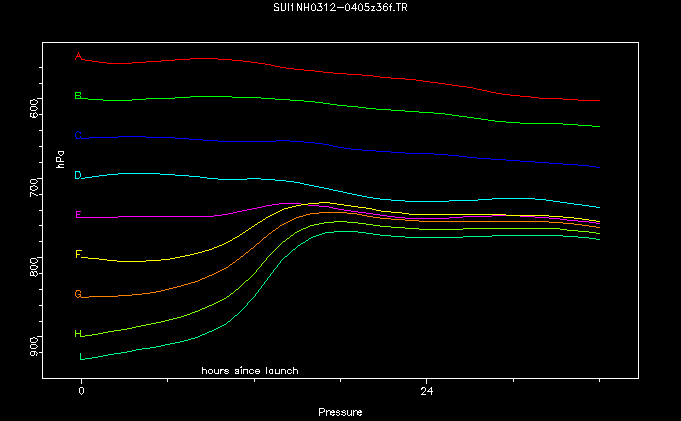
Task: Select the 24 hour time axis tick
Action: 427,391
